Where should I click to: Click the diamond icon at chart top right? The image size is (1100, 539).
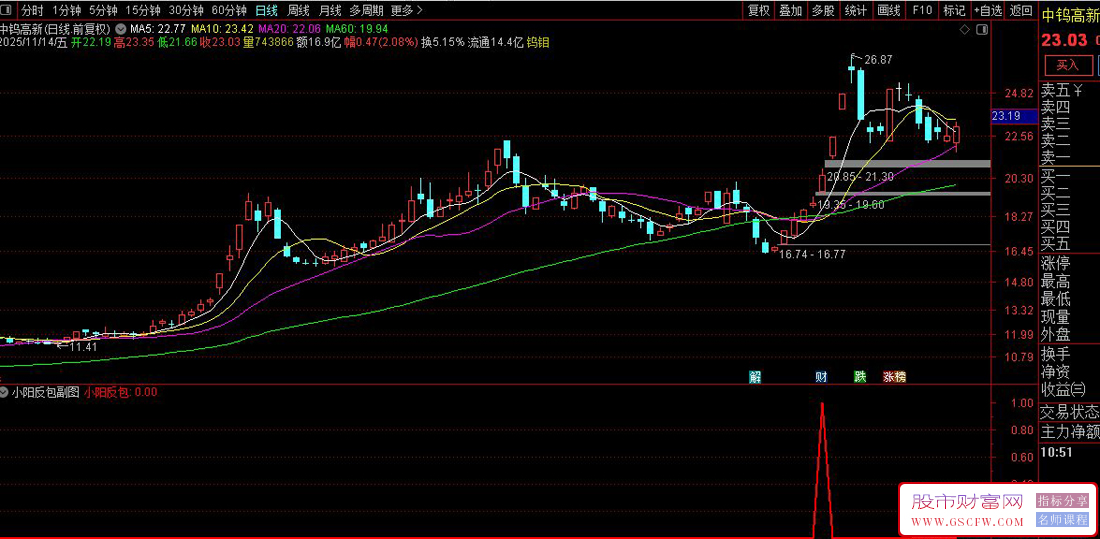coord(966,29)
